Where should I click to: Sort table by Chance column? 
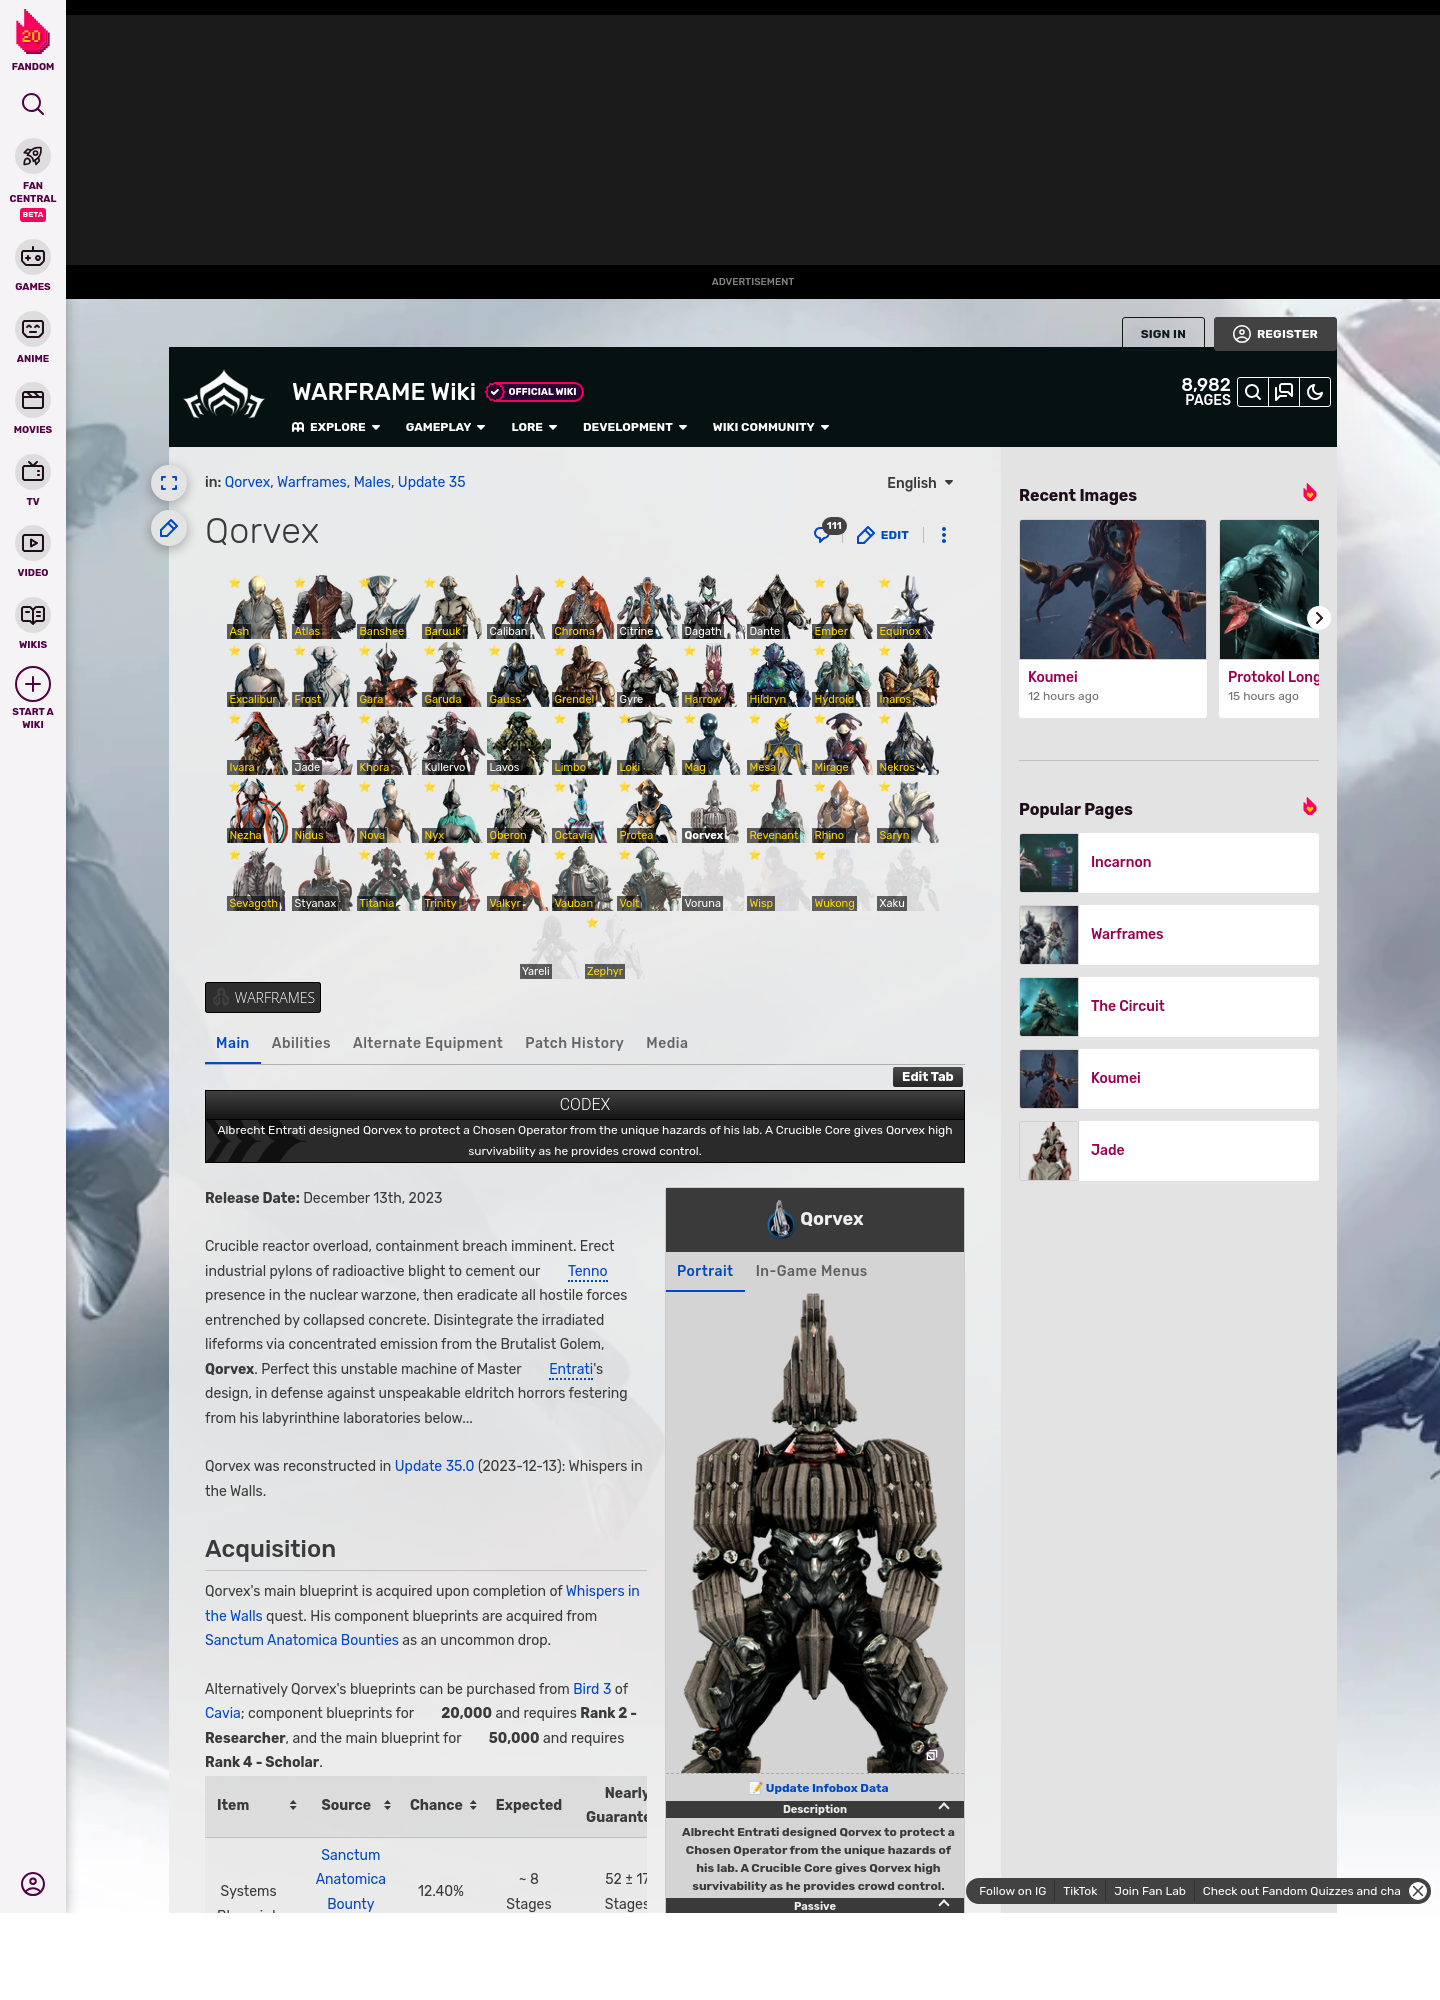[x=443, y=1805]
